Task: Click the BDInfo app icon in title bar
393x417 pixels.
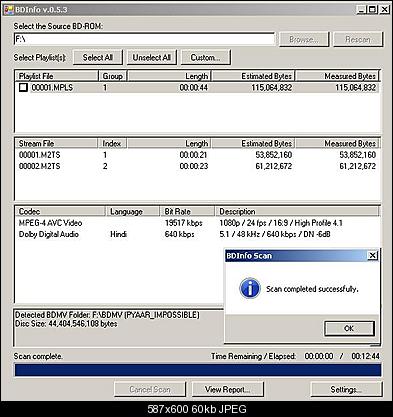Action: coord(8,9)
